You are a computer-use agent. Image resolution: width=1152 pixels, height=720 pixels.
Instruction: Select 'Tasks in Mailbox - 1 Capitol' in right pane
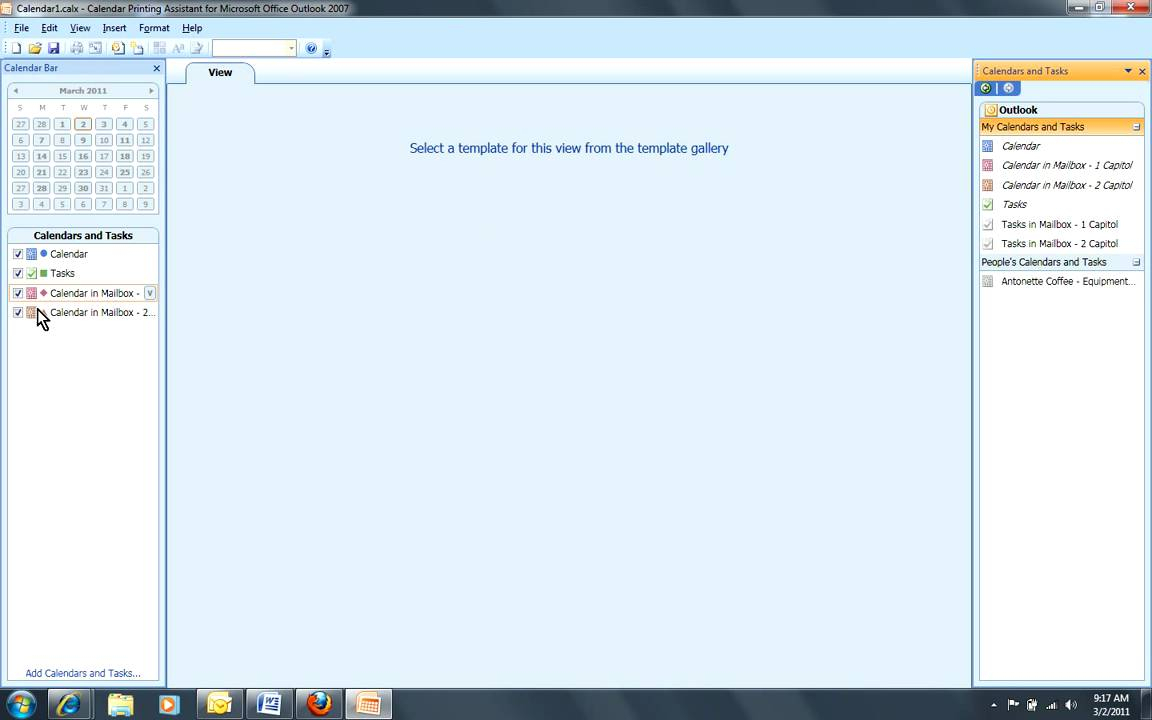[1059, 225]
